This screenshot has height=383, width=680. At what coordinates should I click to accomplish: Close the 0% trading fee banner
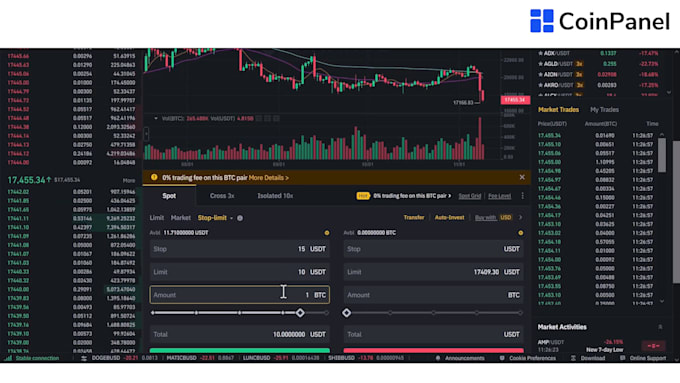[522, 177]
